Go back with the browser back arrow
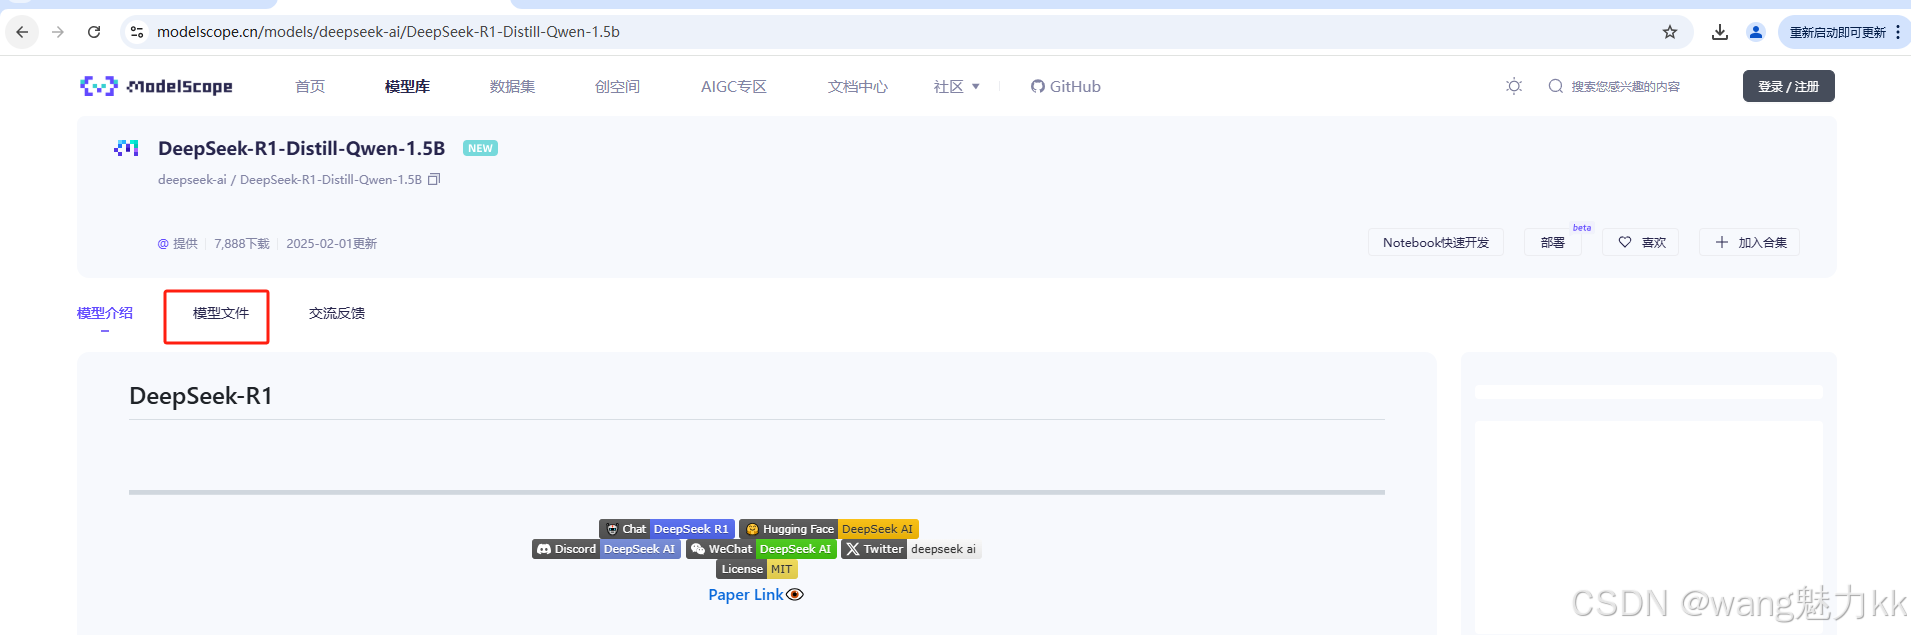 click(22, 32)
